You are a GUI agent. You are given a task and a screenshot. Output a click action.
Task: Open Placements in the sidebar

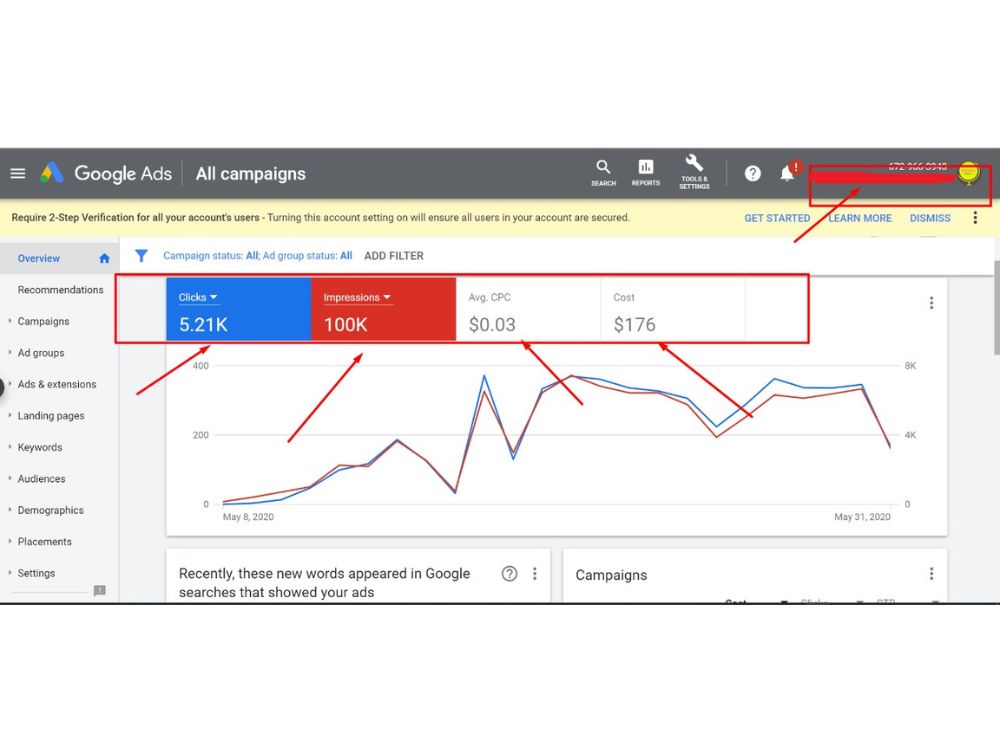point(45,541)
